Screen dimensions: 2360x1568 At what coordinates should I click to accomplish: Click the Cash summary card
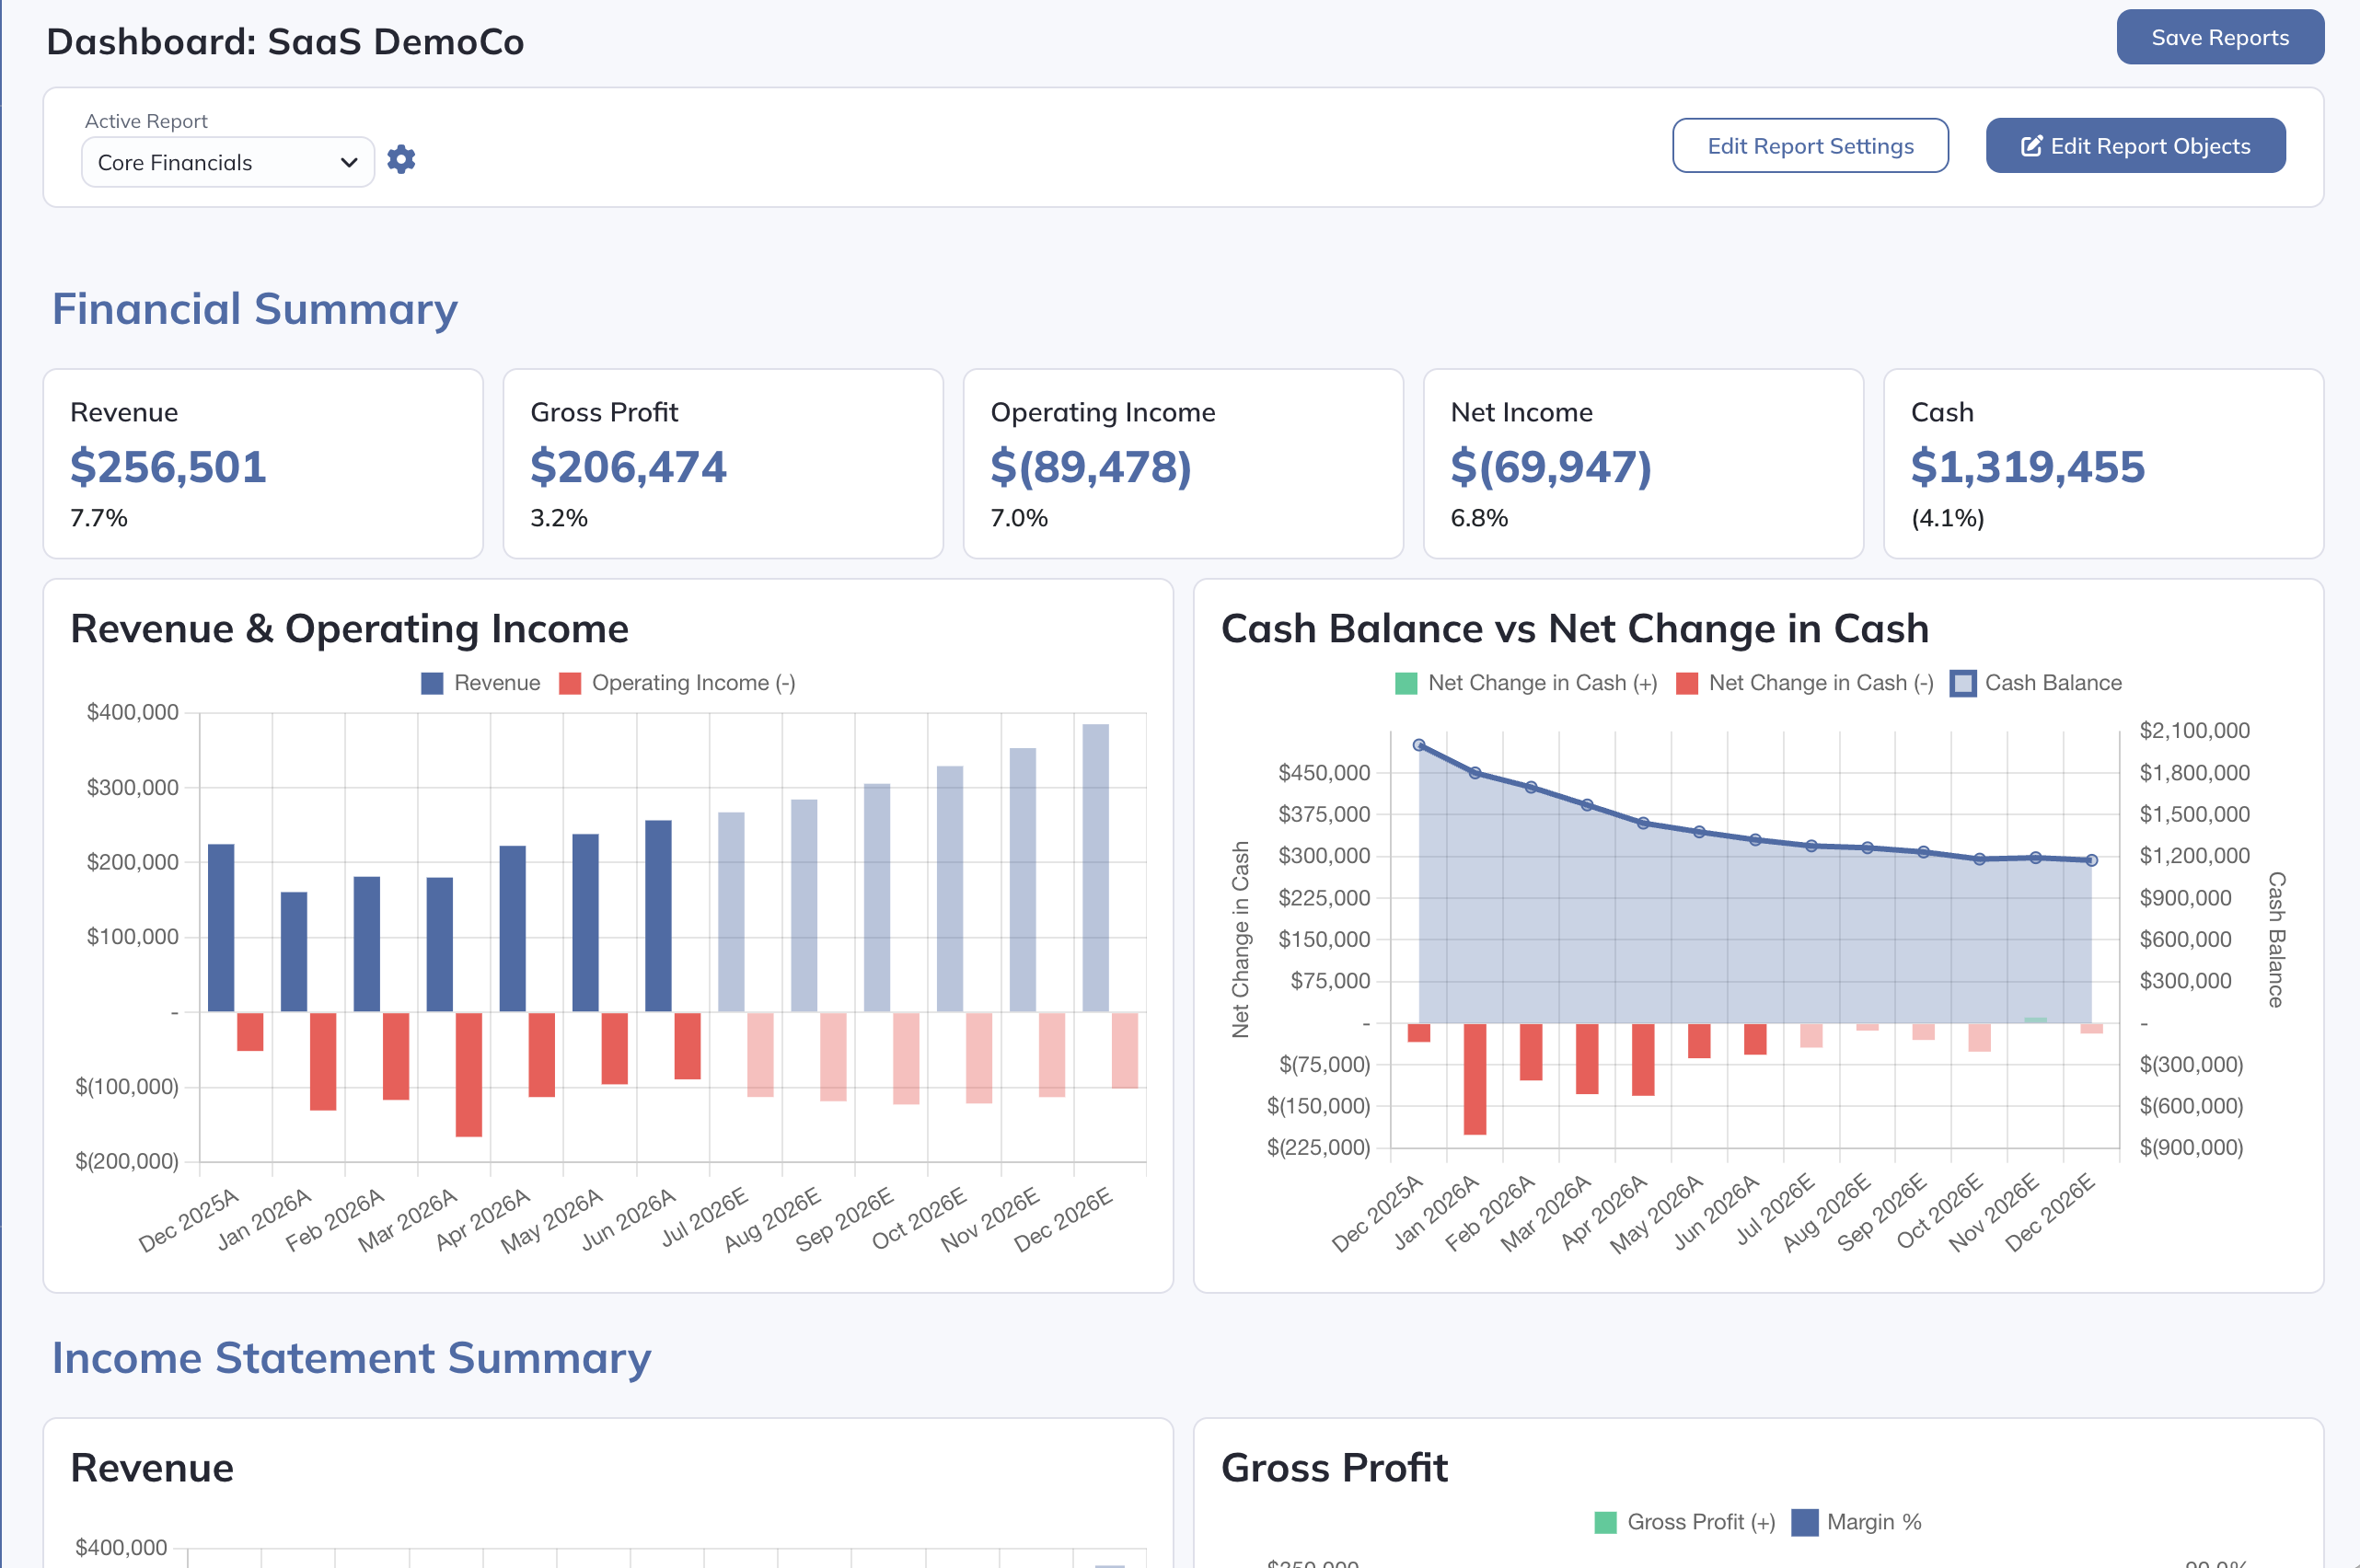2103,464
